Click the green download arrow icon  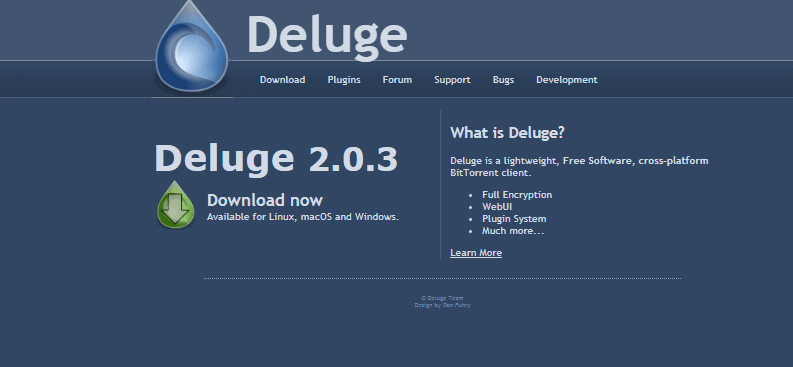(x=176, y=205)
